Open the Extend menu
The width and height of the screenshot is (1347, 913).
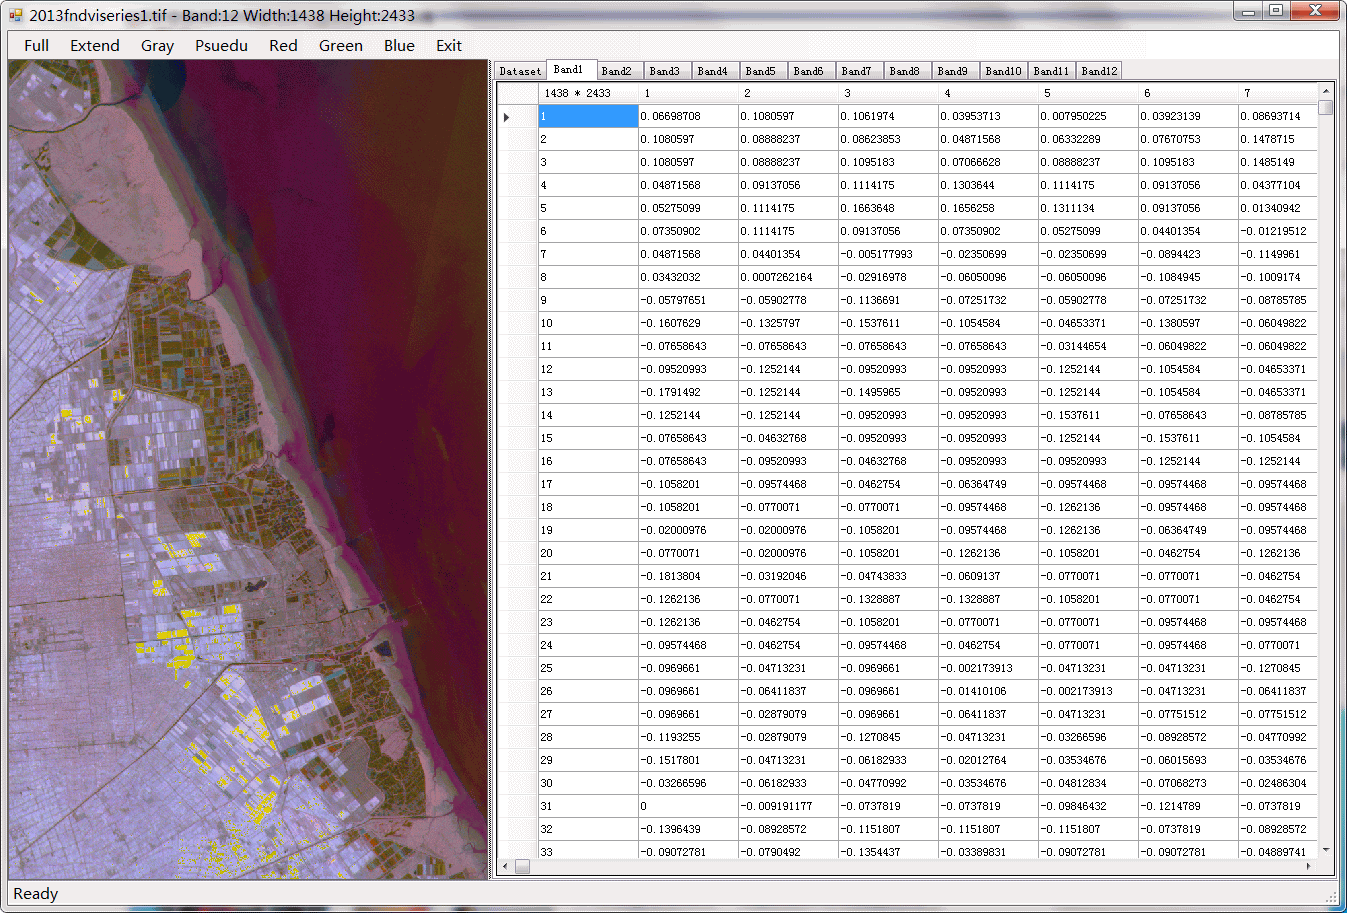[x=95, y=46]
